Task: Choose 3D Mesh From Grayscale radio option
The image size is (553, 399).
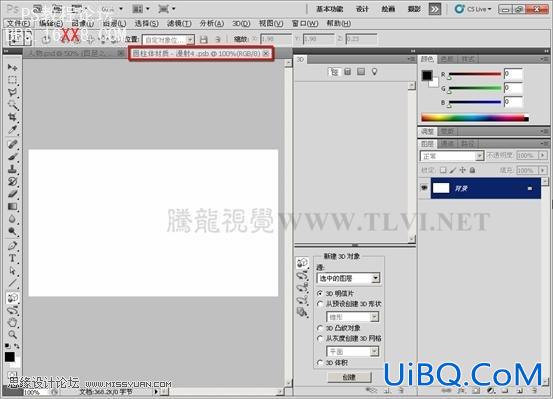Action: 320,338
